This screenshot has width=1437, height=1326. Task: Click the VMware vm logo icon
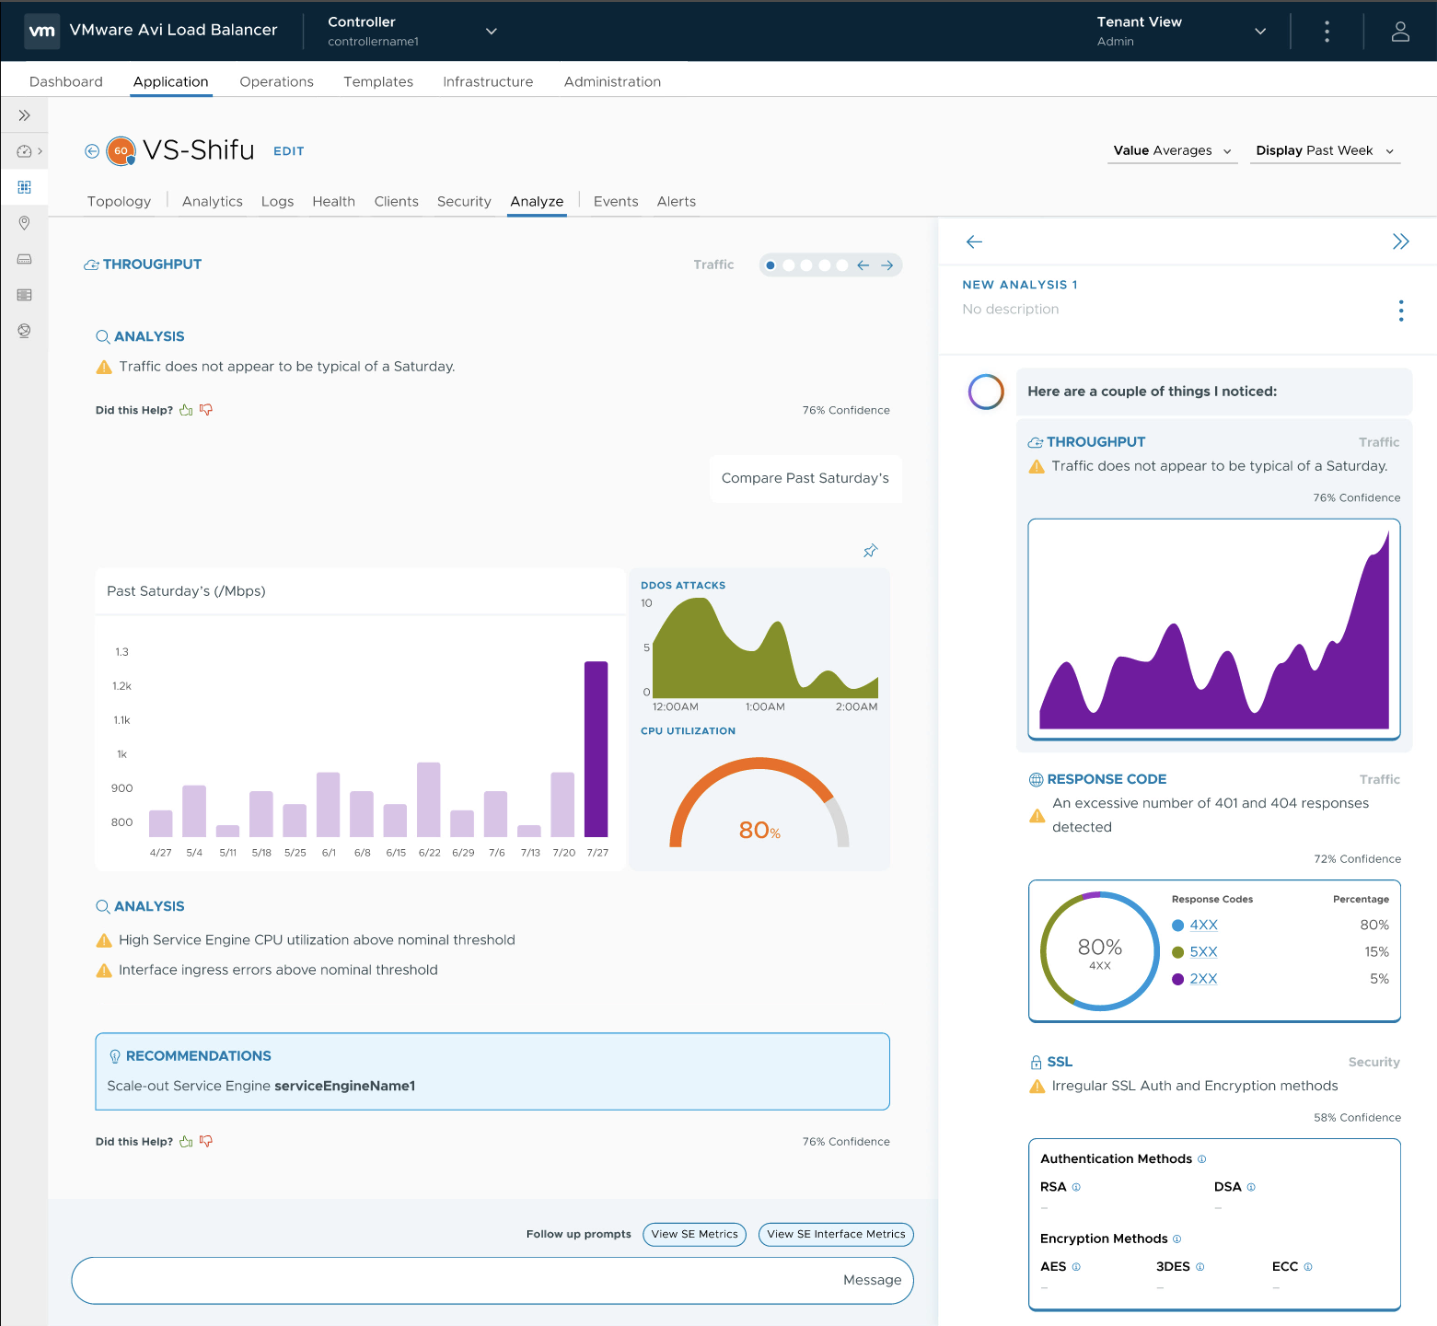pos(42,30)
